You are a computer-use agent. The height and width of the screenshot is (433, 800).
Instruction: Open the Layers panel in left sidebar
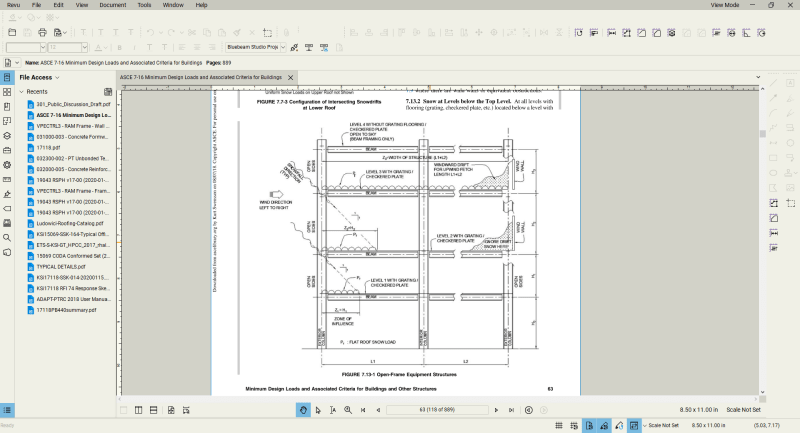7,136
